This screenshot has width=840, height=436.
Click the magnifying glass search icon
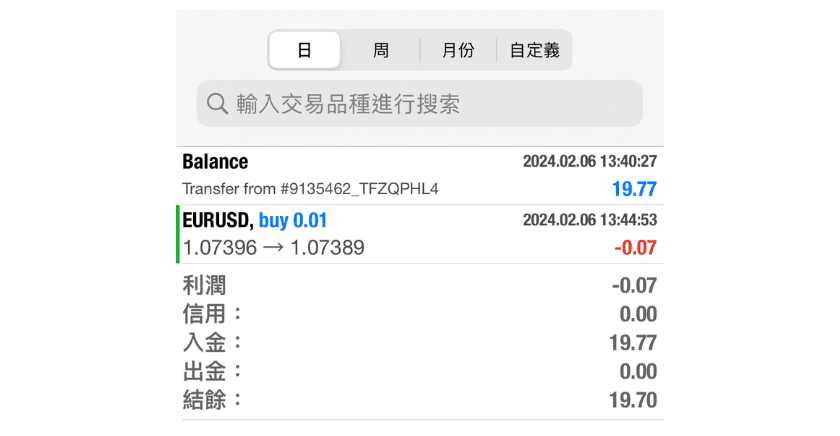click(x=217, y=104)
